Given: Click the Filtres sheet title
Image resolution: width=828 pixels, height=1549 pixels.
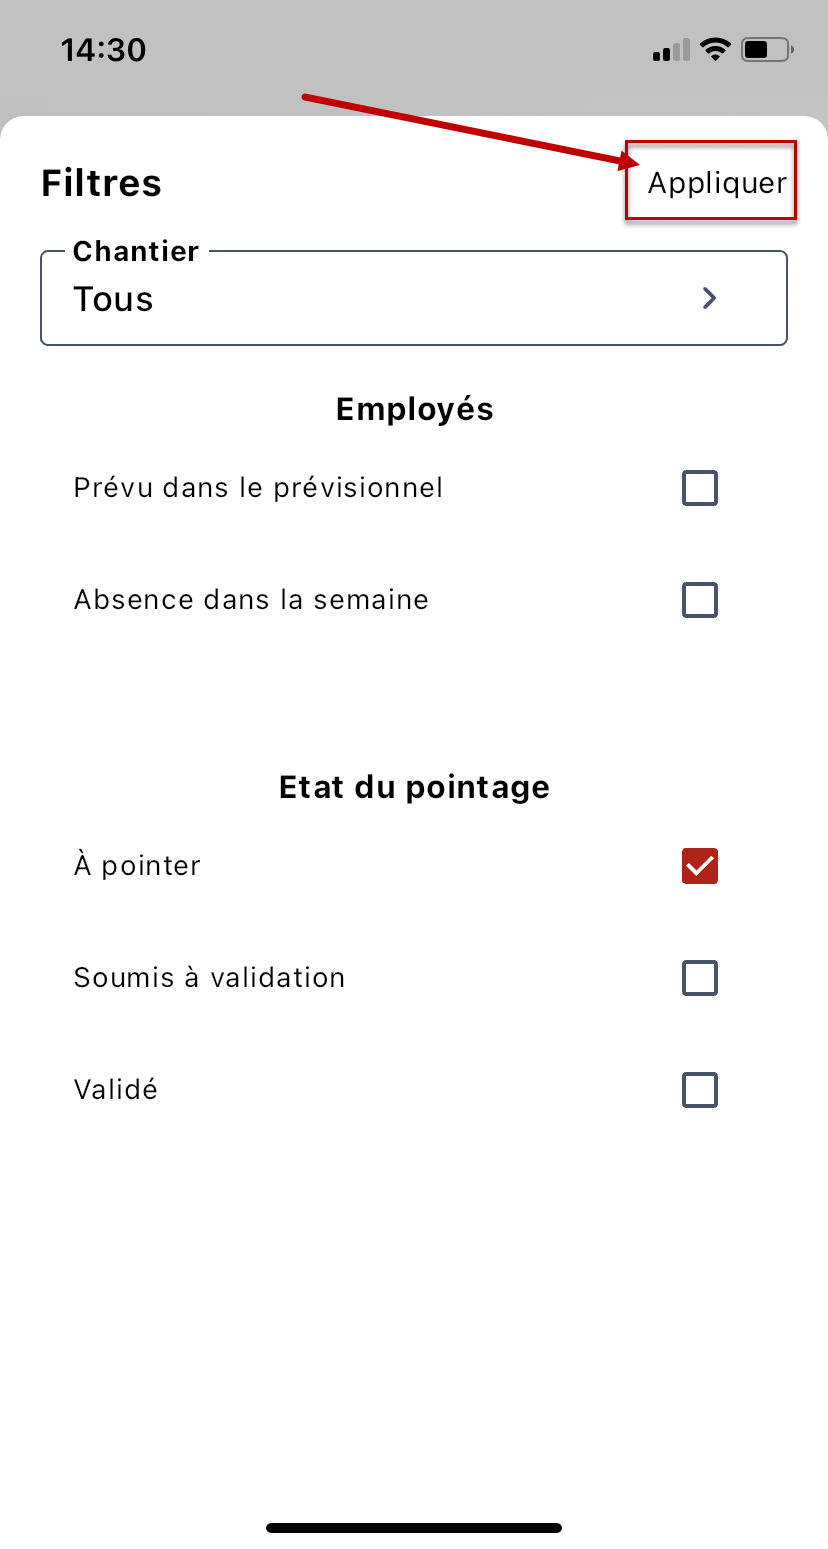Looking at the screenshot, I should 101,184.
